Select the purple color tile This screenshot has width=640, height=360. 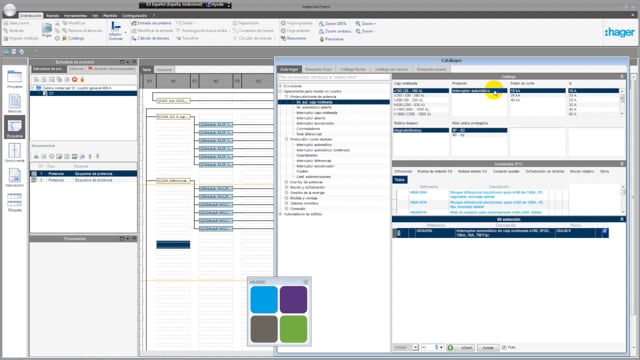point(293,300)
